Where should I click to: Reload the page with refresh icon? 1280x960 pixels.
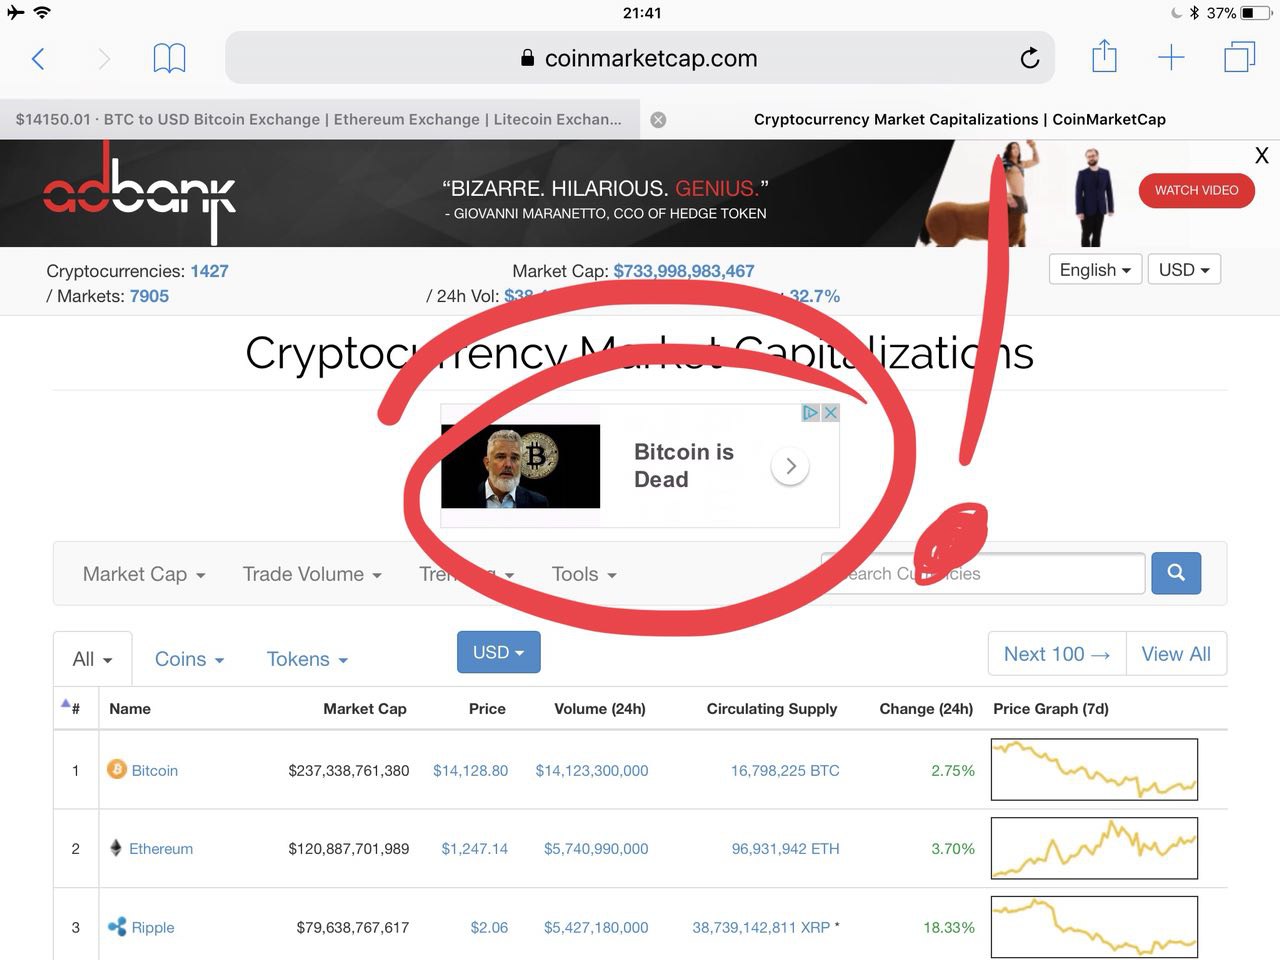pos(1029,58)
